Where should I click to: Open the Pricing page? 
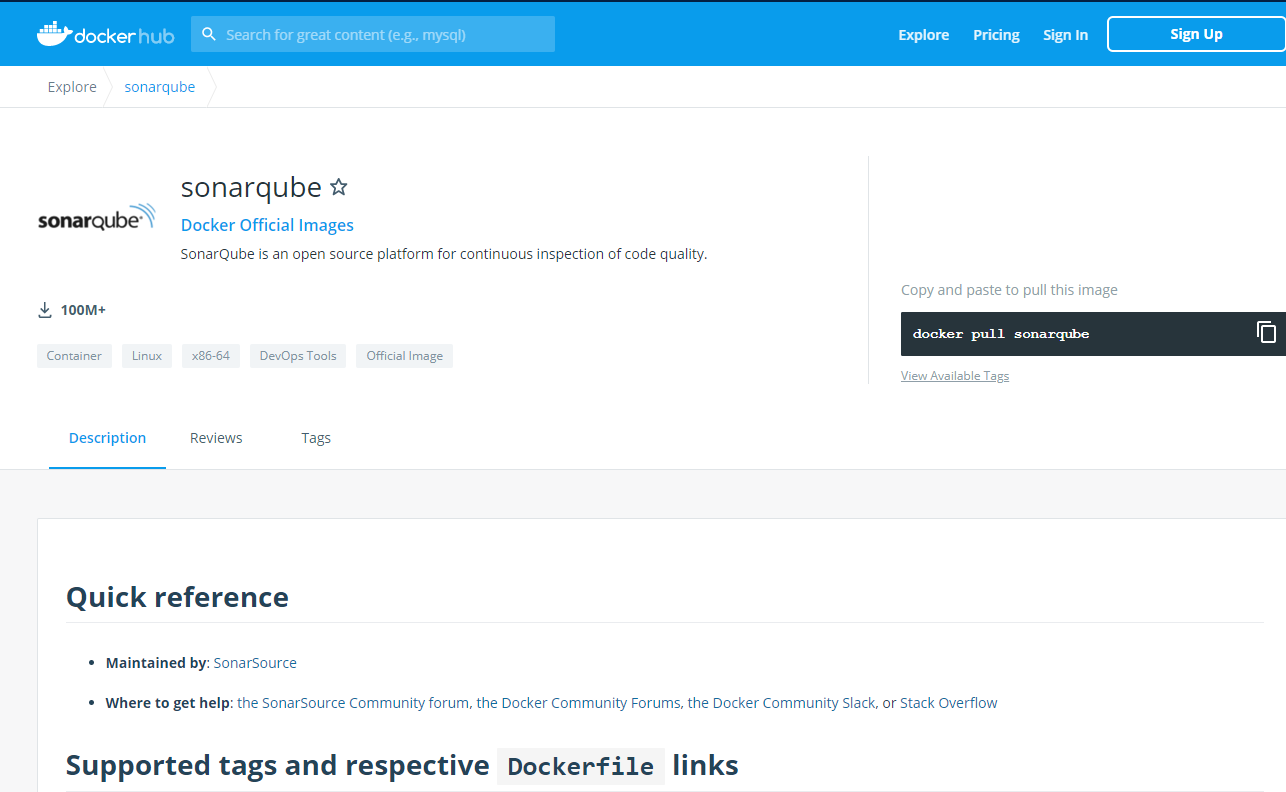(996, 34)
